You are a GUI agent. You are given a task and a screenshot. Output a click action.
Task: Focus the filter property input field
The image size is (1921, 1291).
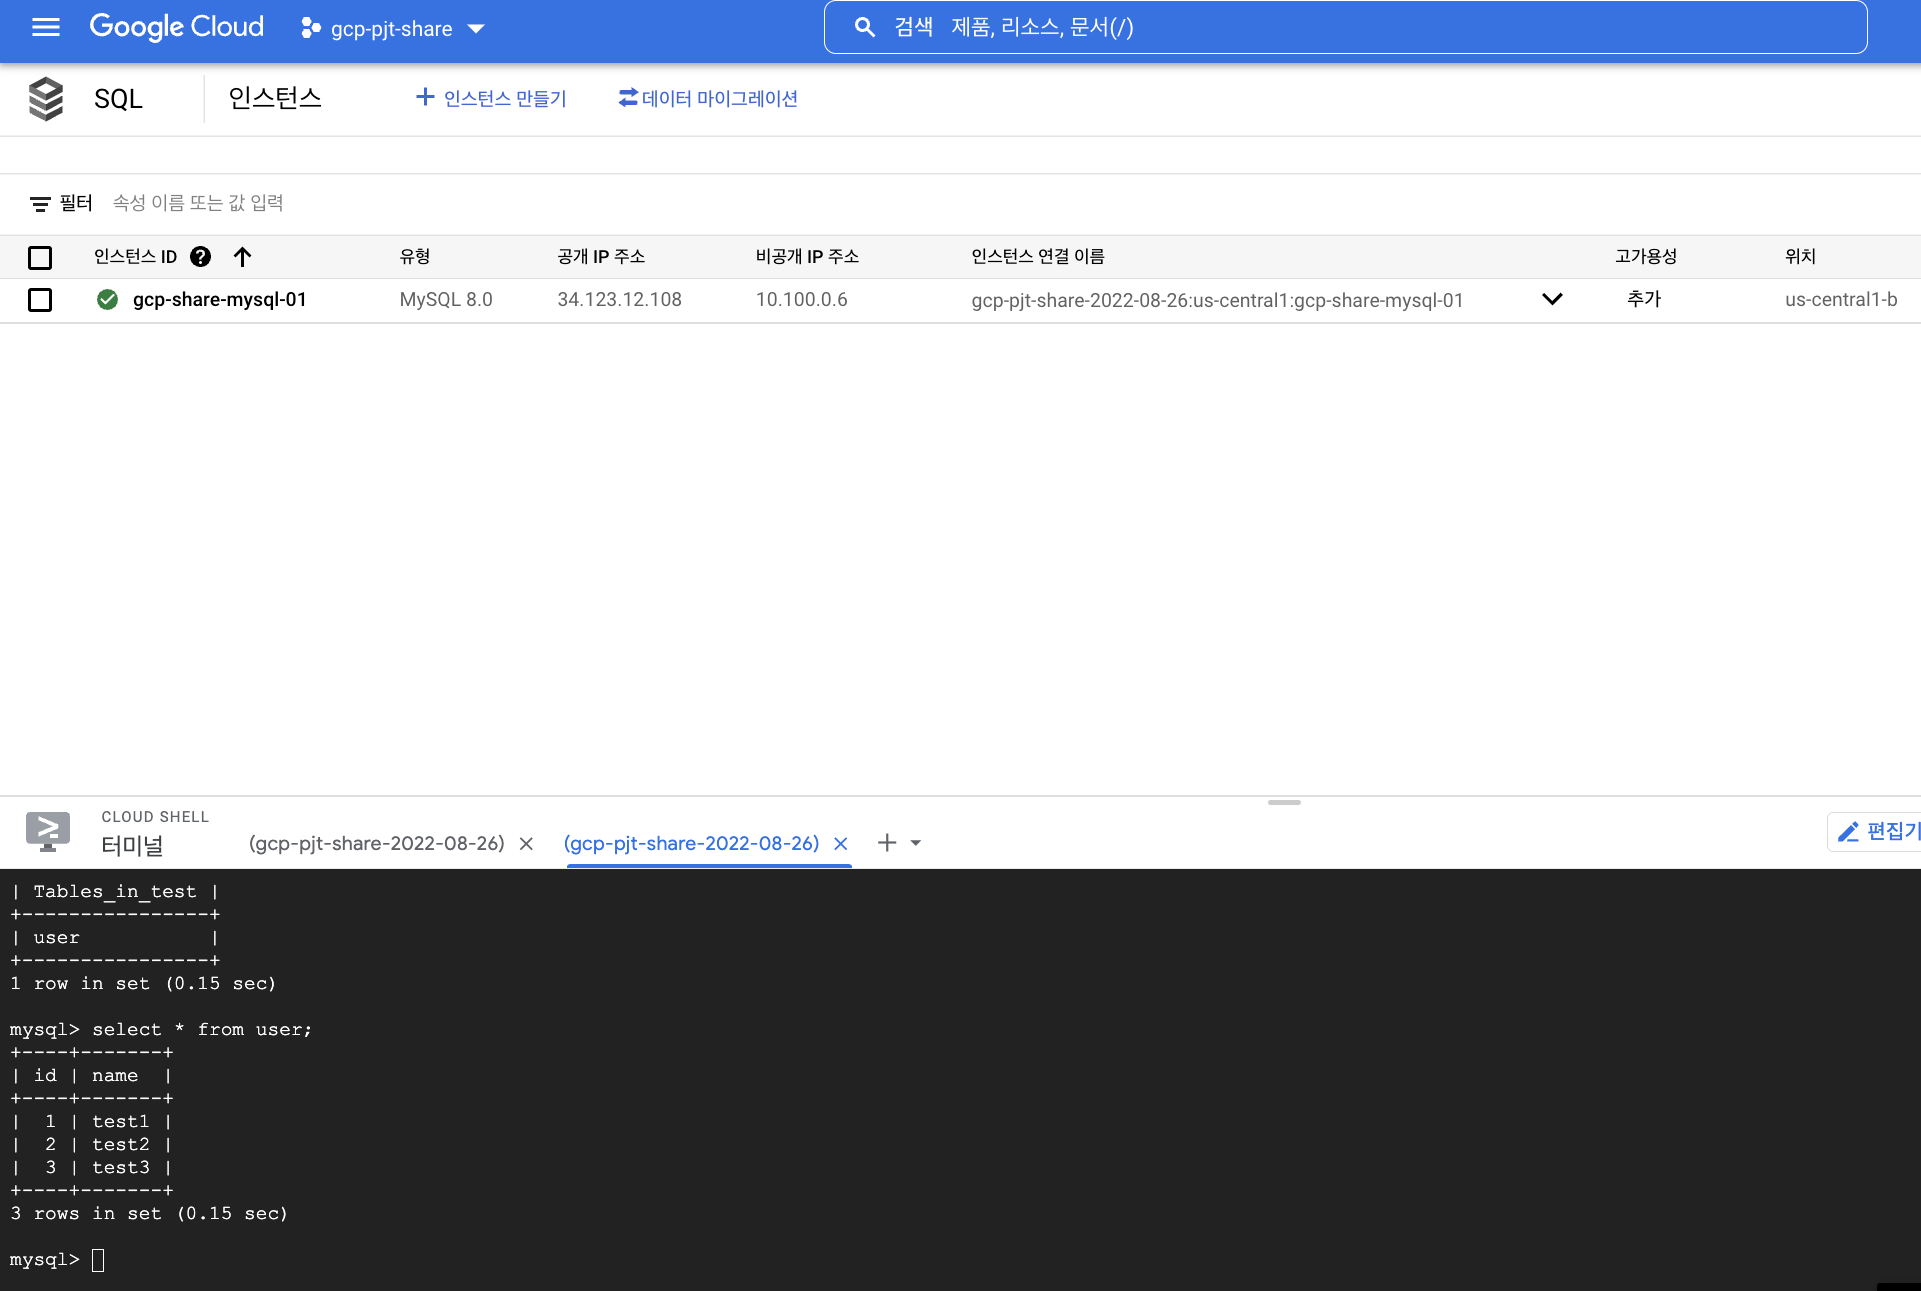click(x=198, y=203)
